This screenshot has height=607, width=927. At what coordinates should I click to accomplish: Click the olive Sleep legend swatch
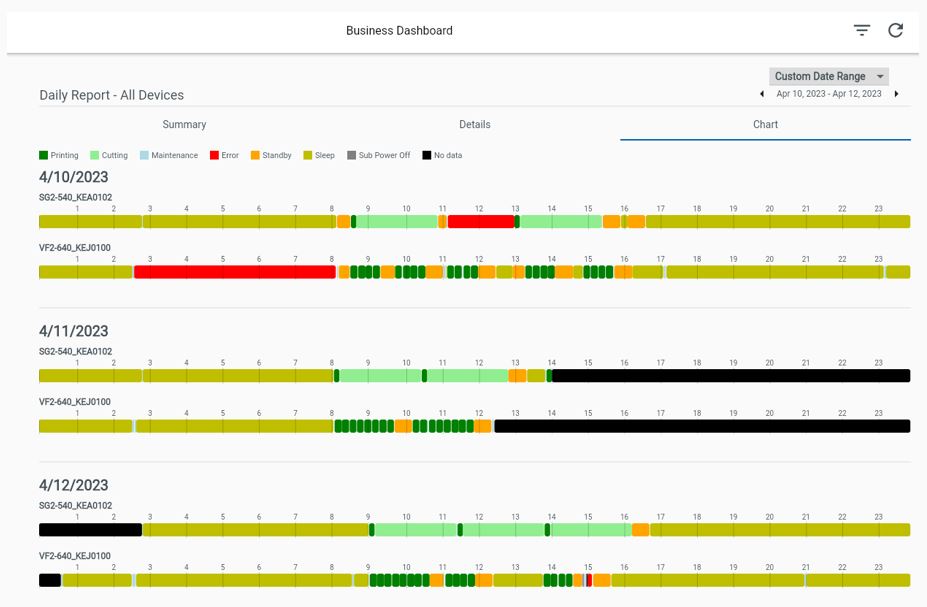(307, 155)
